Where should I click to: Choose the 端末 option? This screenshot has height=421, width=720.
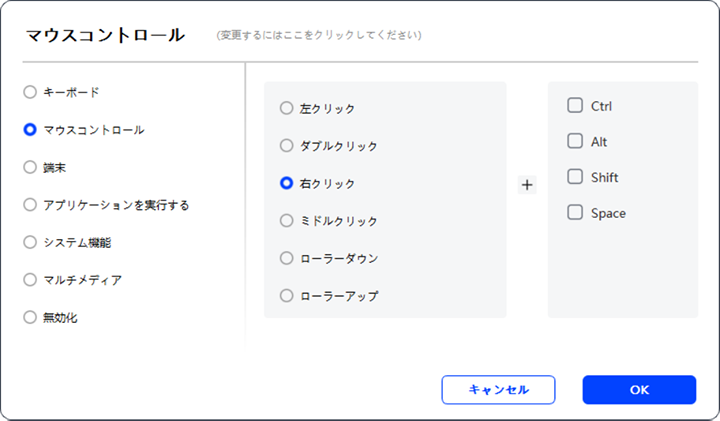pyautogui.click(x=30, y=167)
